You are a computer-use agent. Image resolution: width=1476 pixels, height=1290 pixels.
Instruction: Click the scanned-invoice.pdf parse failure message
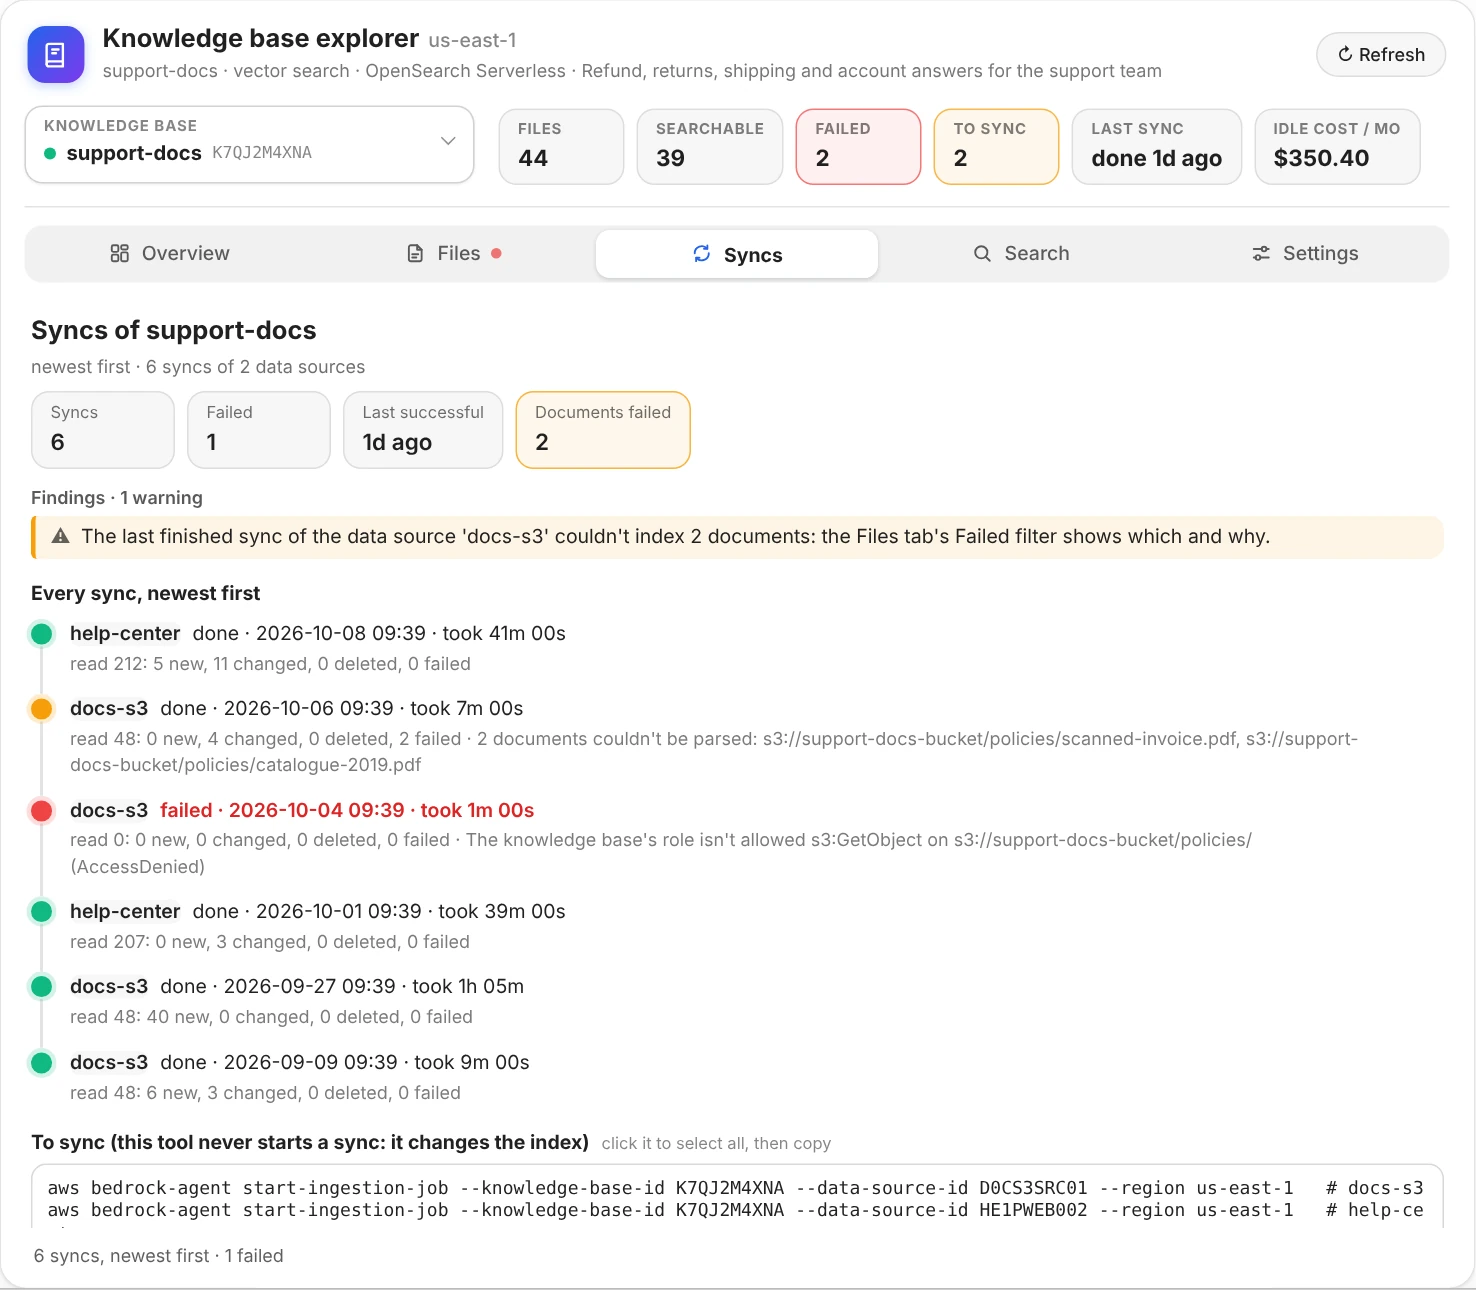click(714, 752)
